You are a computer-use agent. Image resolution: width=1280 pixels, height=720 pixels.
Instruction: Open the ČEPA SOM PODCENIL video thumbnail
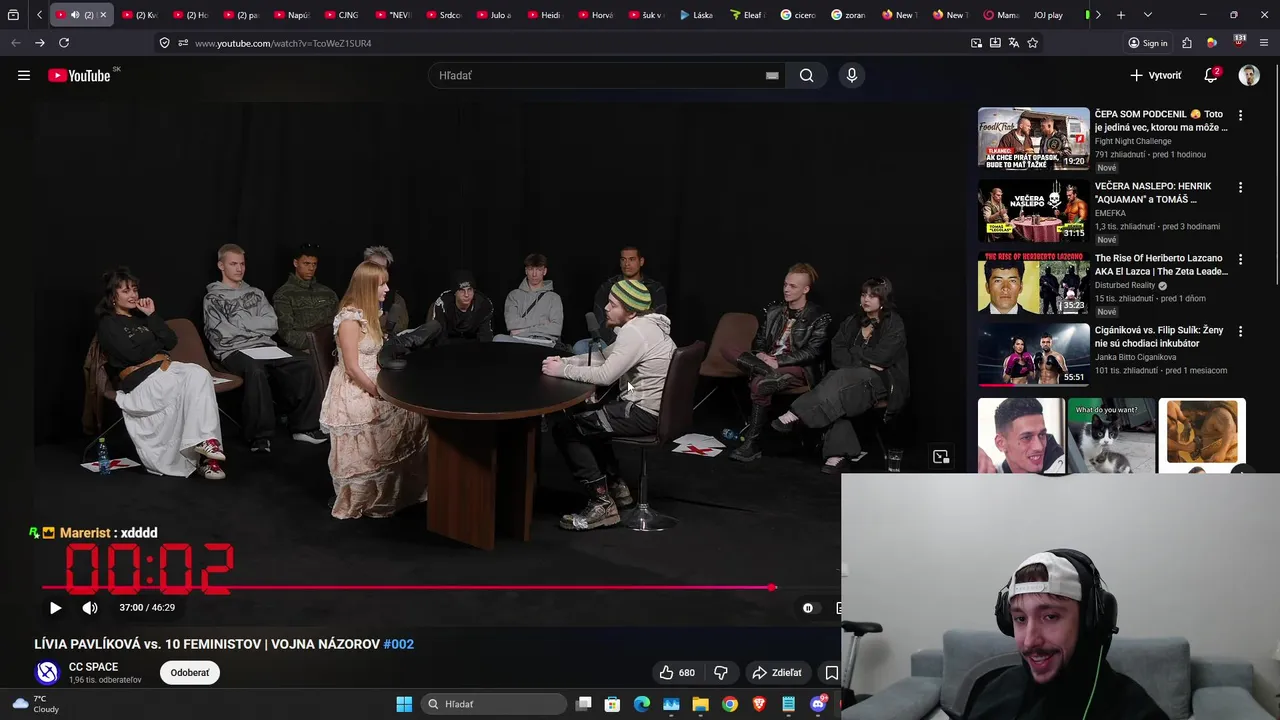[x=1033, y=138]
